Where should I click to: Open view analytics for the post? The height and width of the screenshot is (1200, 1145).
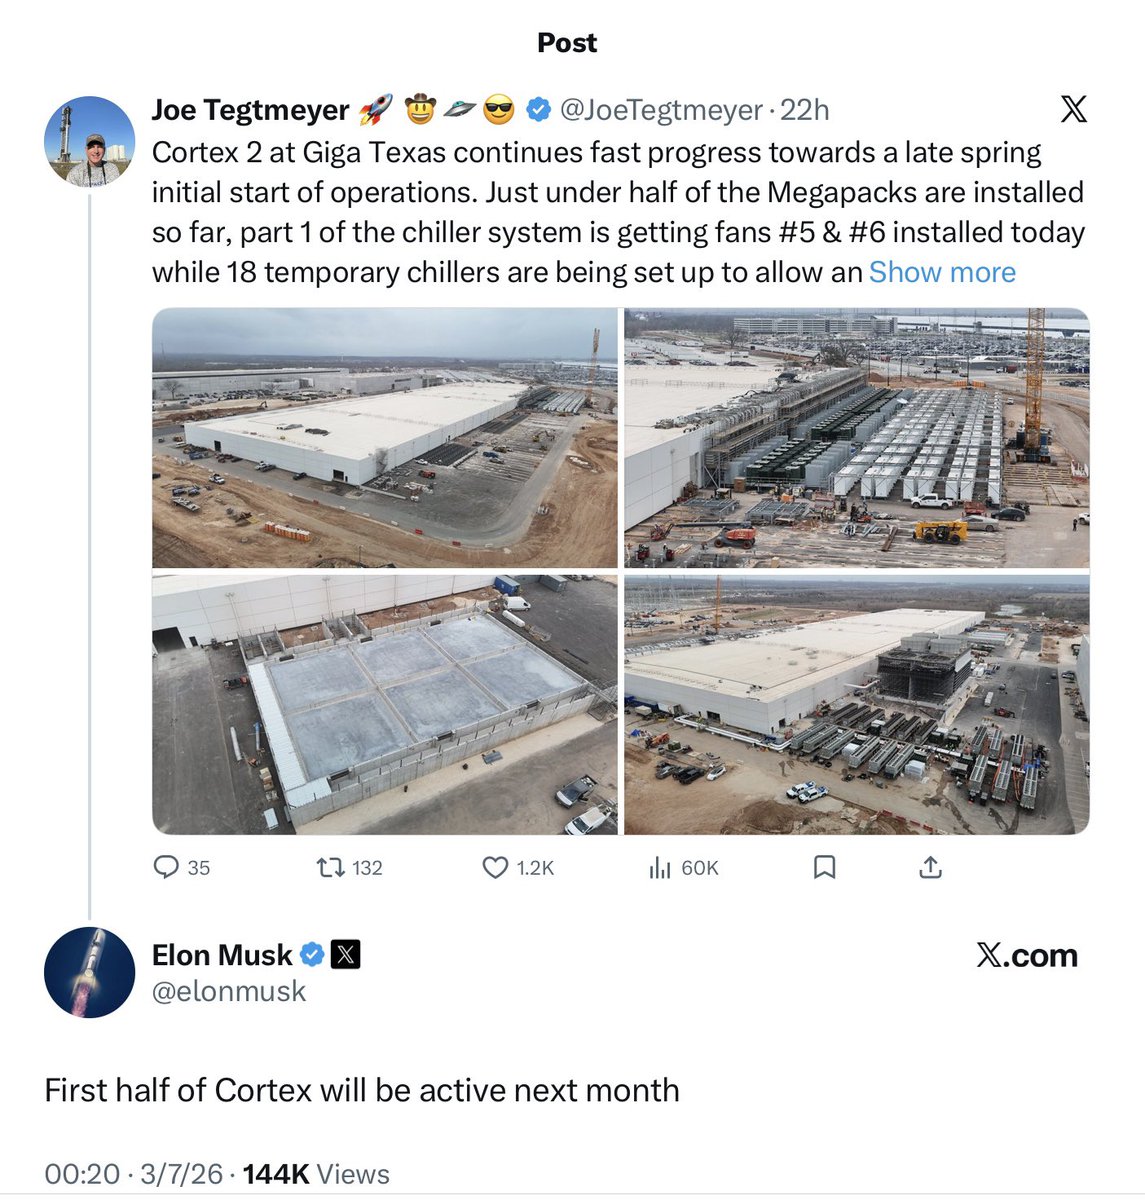coord(660,868)
